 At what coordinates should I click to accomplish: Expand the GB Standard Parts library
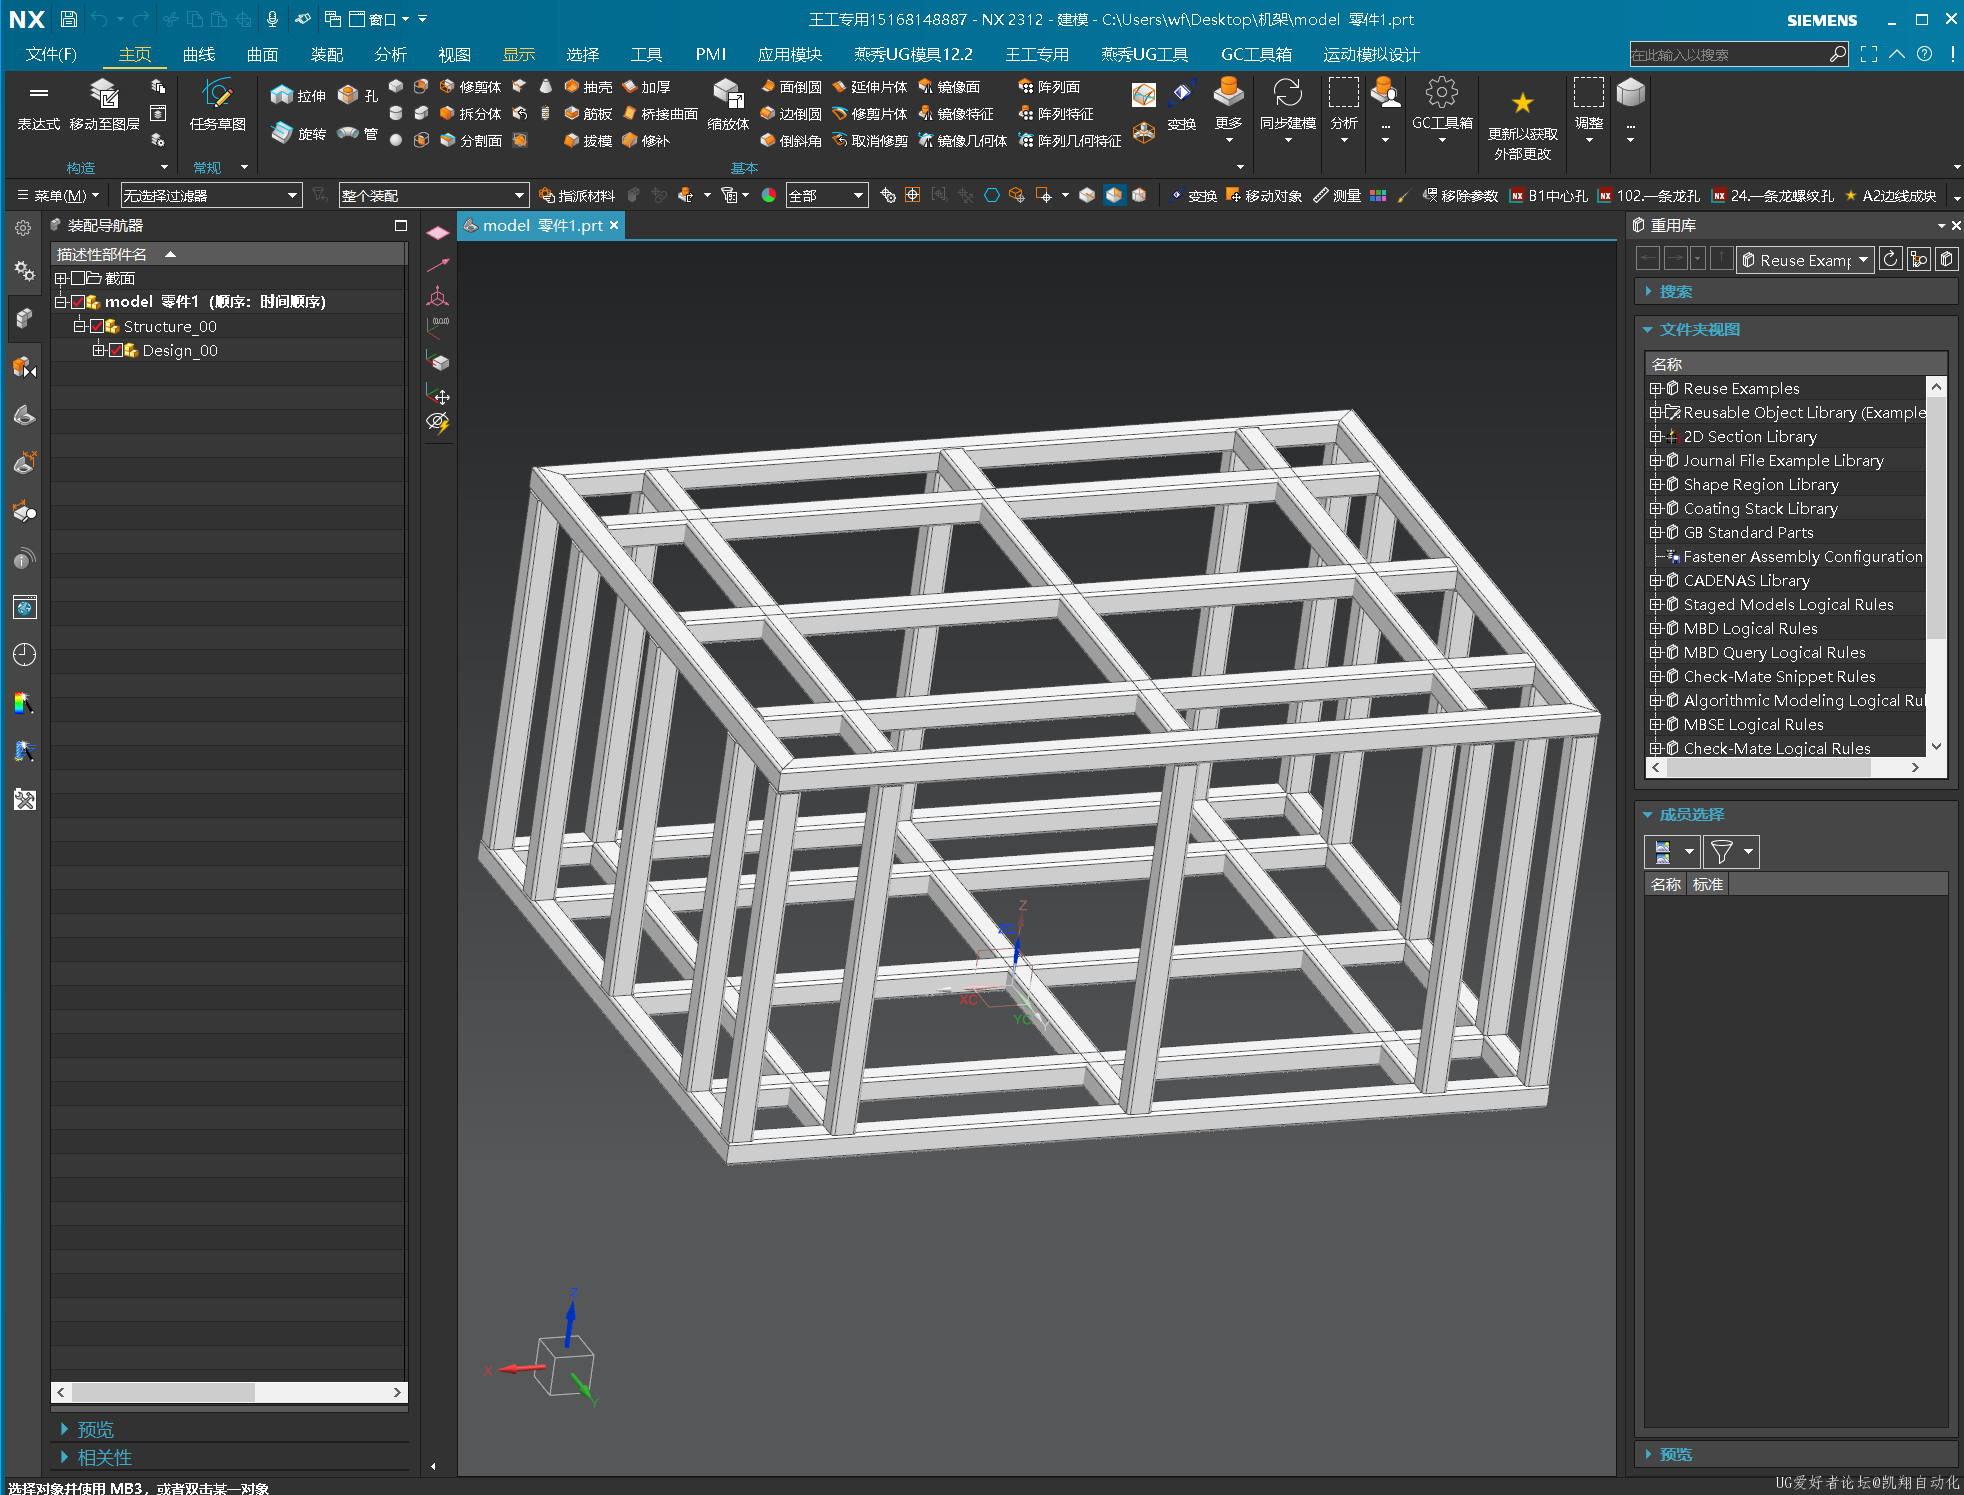tap(1656, 532)
